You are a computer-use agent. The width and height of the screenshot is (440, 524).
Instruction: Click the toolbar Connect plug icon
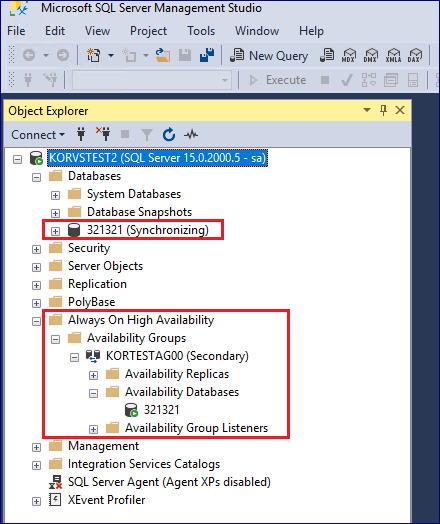[28, 80]
